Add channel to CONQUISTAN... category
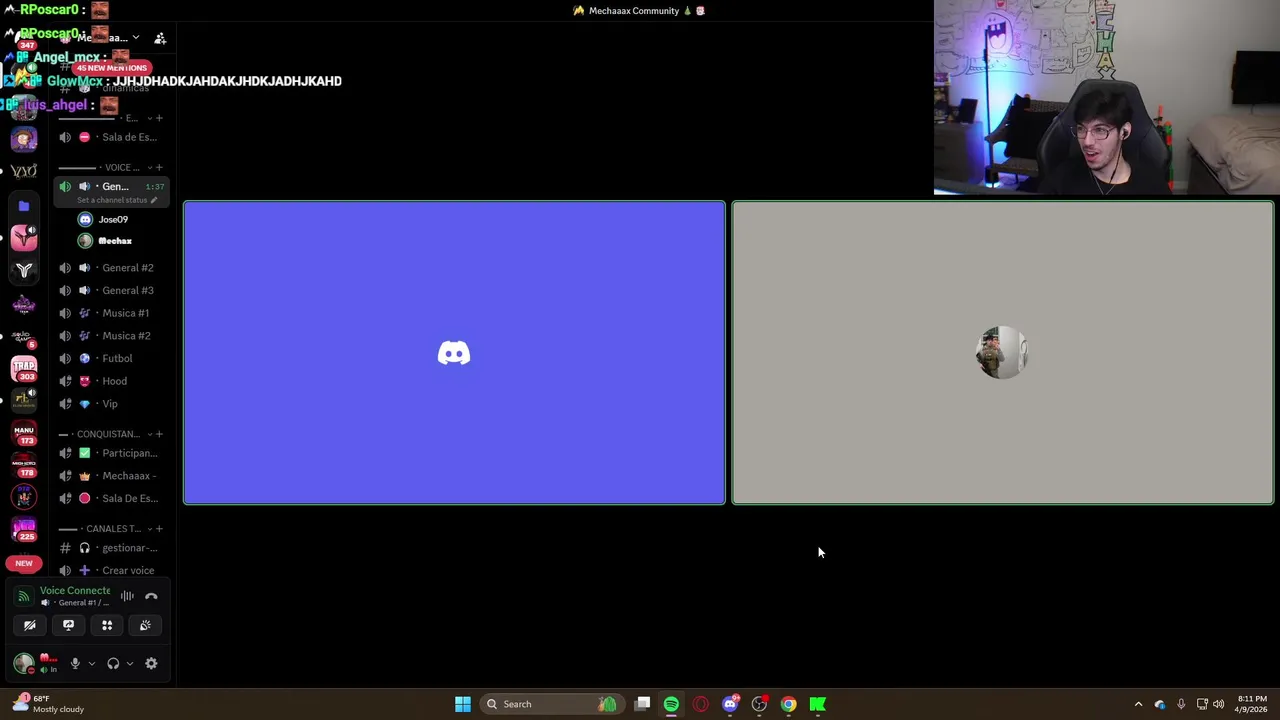Screen dimensions: 1280x720 (x=159, y=434)
